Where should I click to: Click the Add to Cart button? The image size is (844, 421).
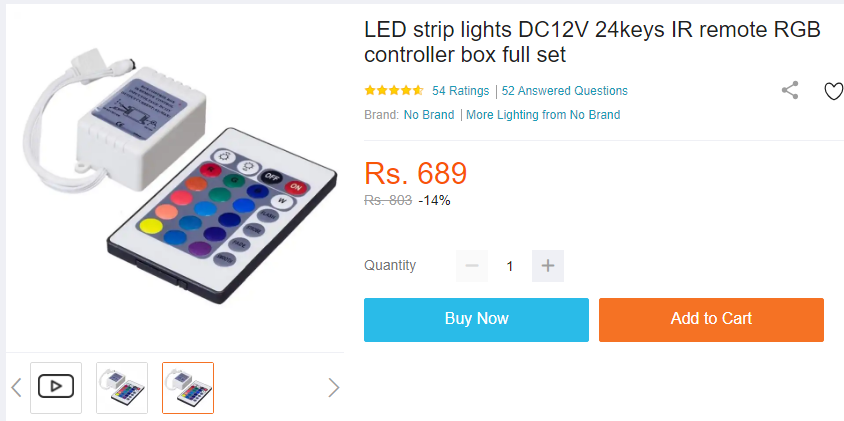point(711,320)
